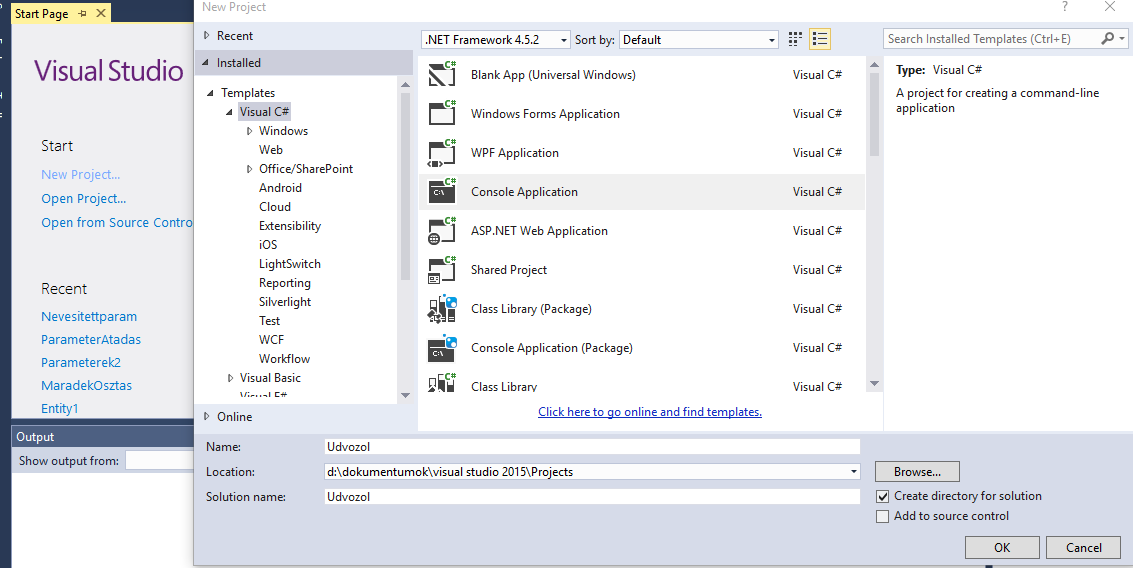Pin the Start Page tab
This screenshot has height=568, width=1133.
pos(82,14)
